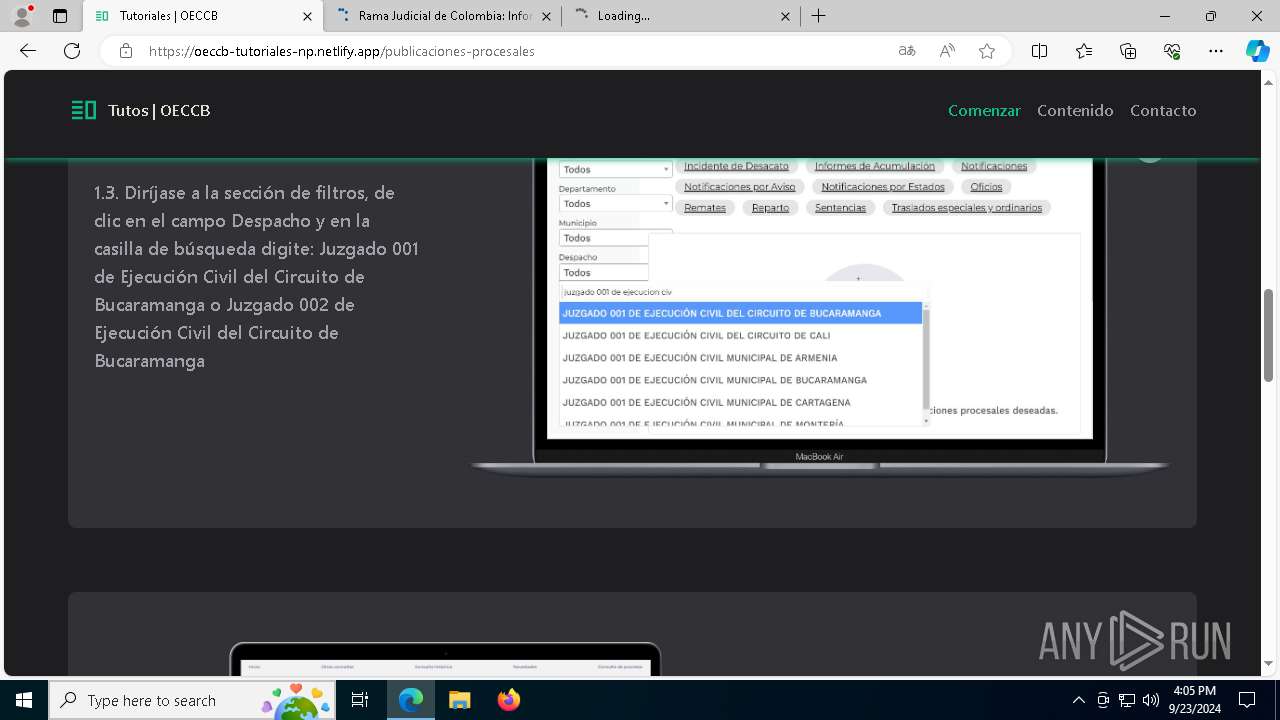
Task: Expand the Departamento Todos dropdown
Action: [615, 203]
